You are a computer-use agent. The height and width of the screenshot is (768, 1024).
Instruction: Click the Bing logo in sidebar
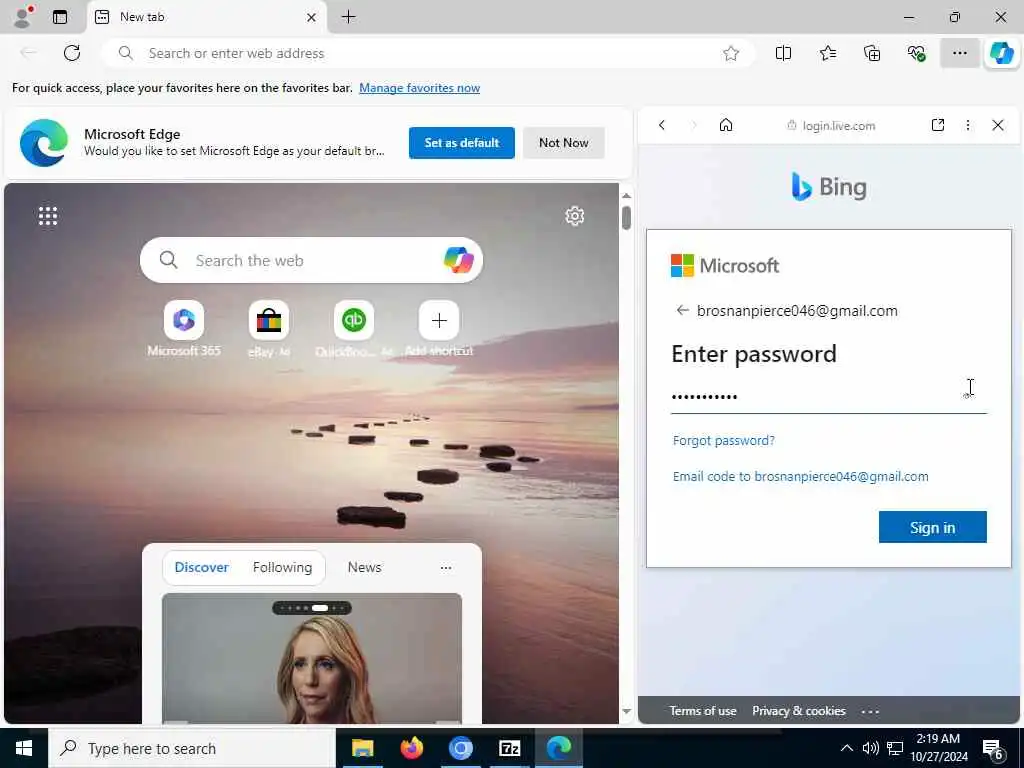[829, 187]
